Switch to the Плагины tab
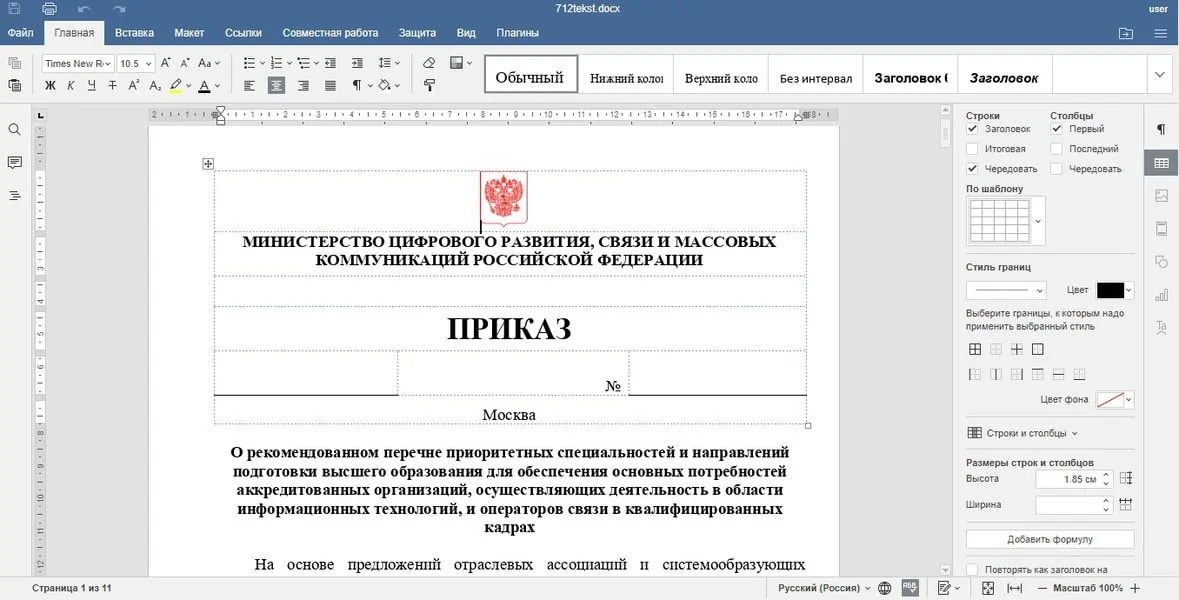Viewport: 1179px width, 600px height. [x=517, y=32]
